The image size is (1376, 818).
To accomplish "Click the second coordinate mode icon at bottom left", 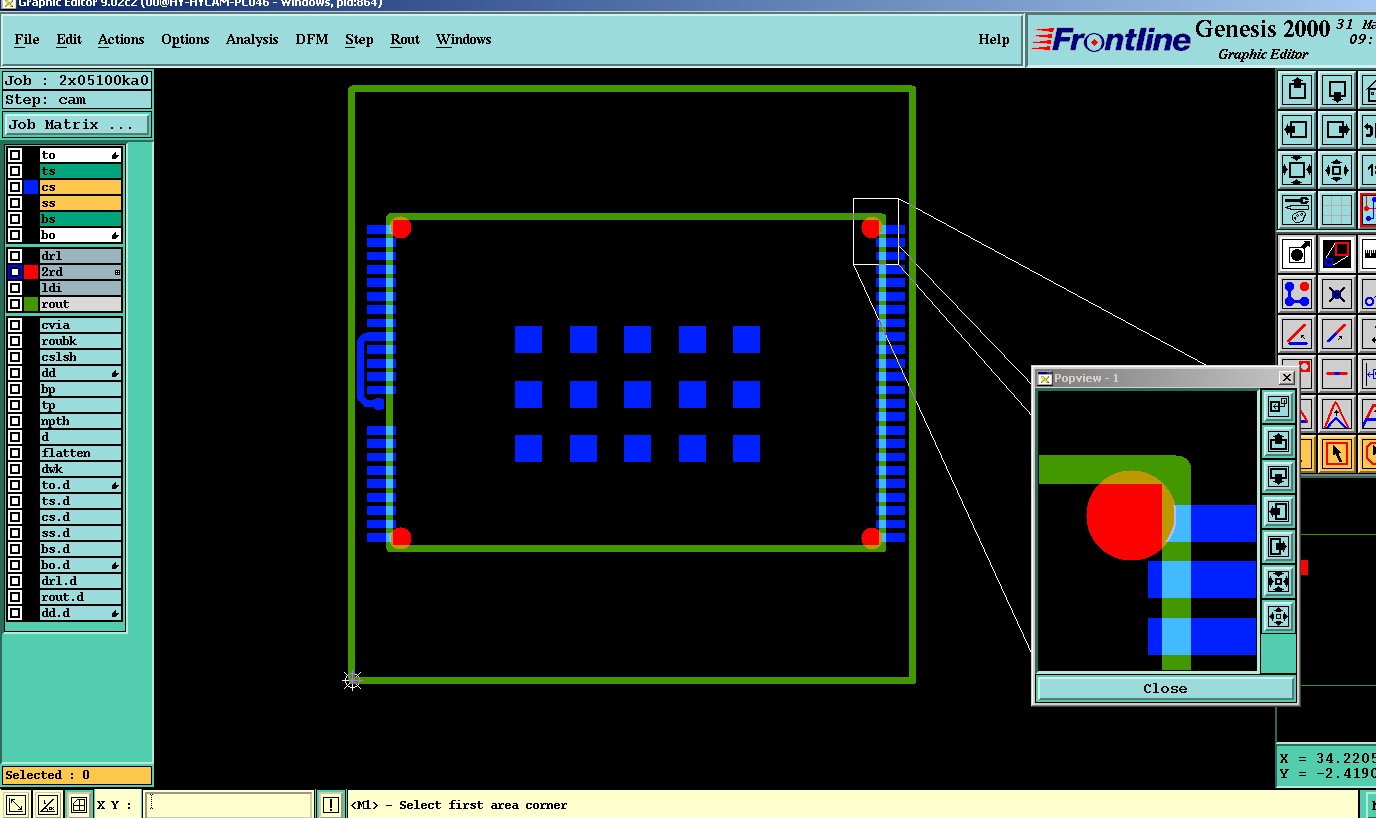I will click(x=47, y=804).
